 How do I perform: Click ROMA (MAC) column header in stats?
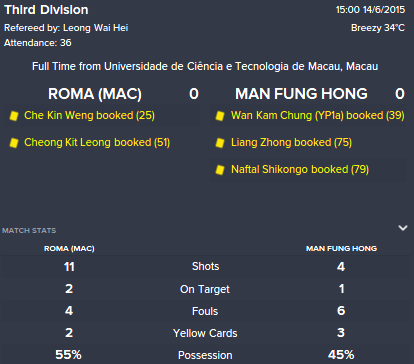tap(69, 249)
